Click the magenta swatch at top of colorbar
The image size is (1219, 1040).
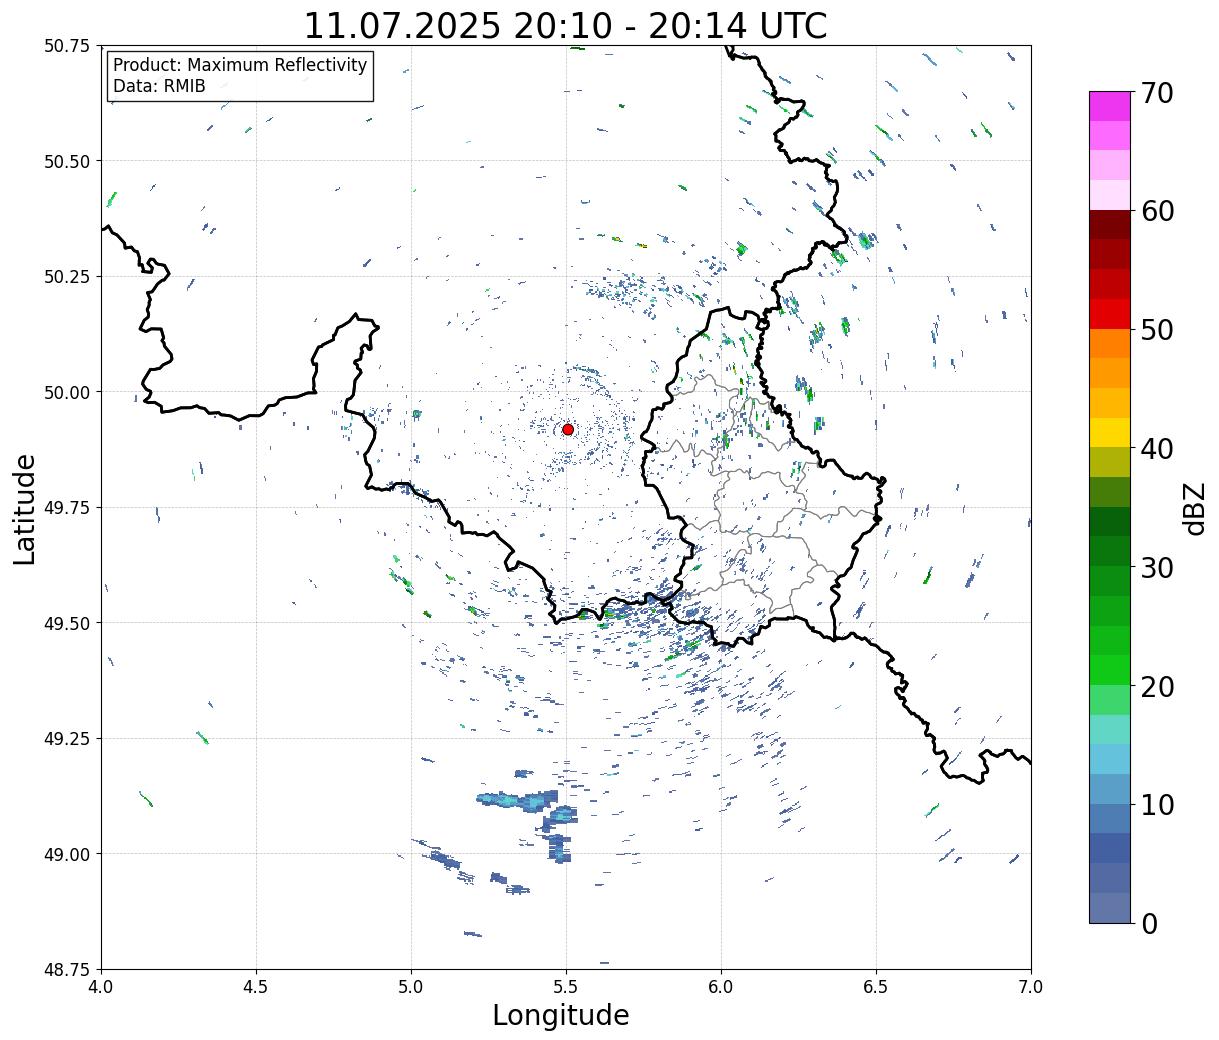pyautogui.click(x=1110, y=106)
